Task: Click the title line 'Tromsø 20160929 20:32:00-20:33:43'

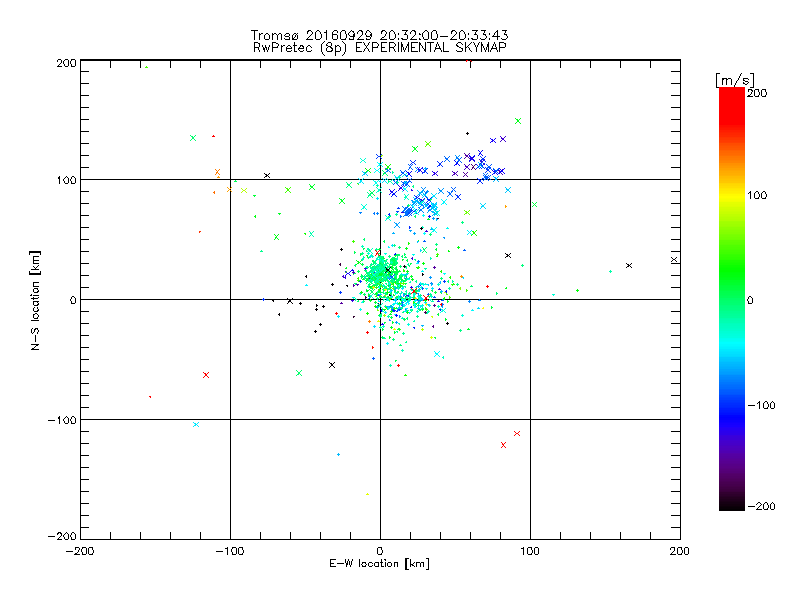Action: click(379, 35)
